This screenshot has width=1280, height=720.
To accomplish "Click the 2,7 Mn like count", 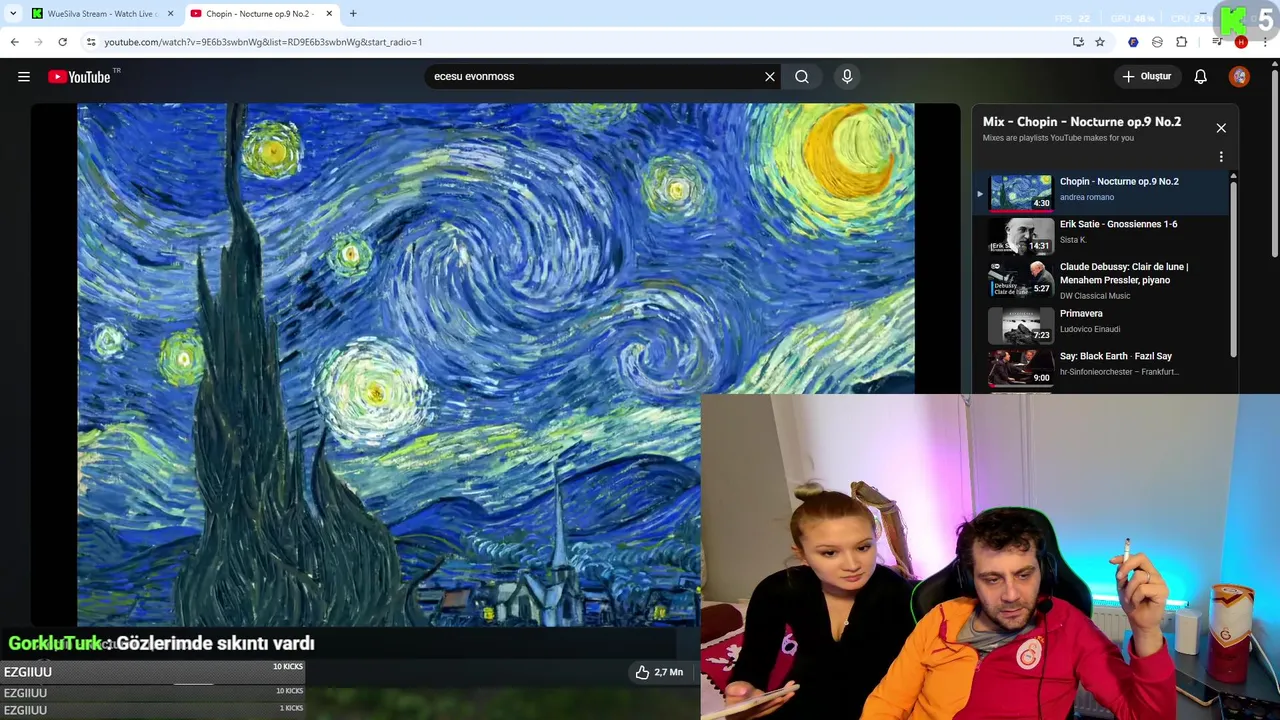I will pos(668,672).
